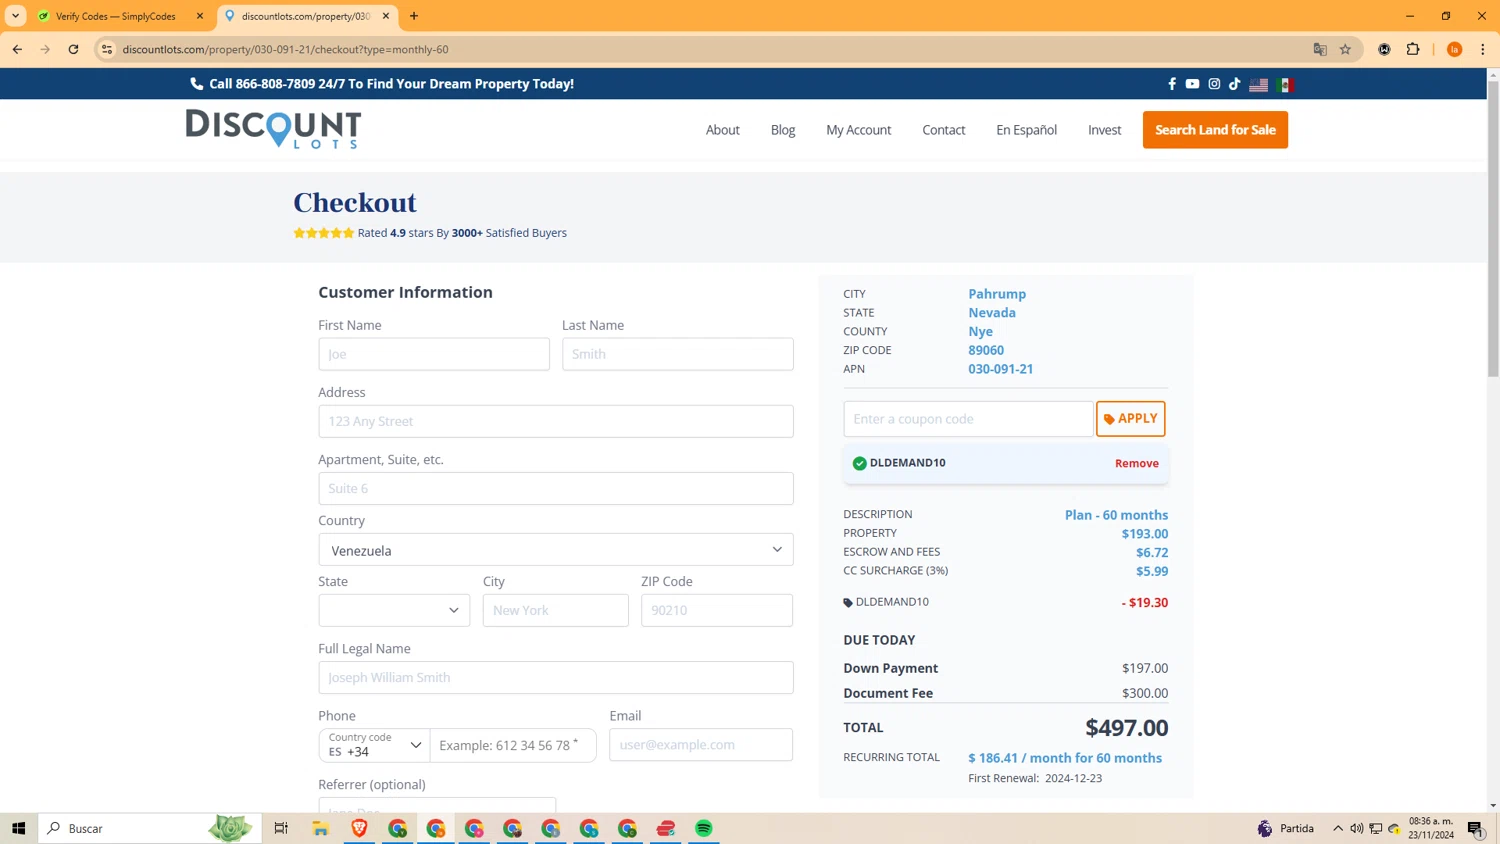This screenshot has width=1500, height=844.
Task: Reload the checkout page
Action: [x=73, y=49]
